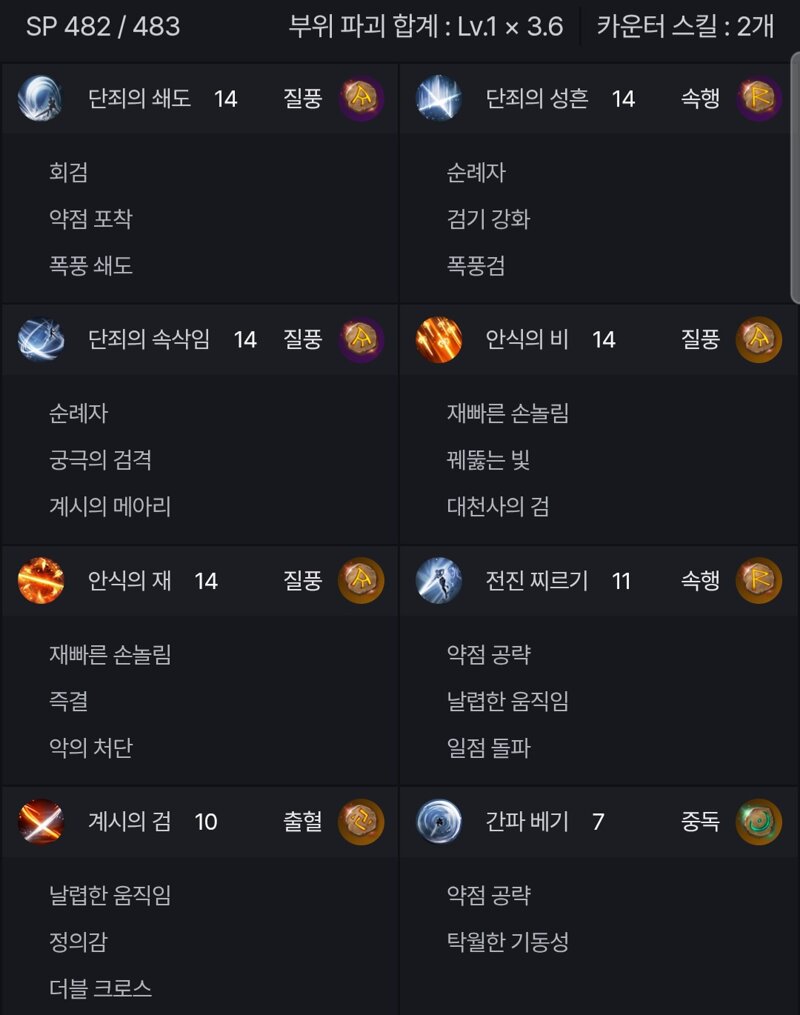Click the 더블 크로스 tripod text
This screenshot has height=1015, width=800.
100,988
